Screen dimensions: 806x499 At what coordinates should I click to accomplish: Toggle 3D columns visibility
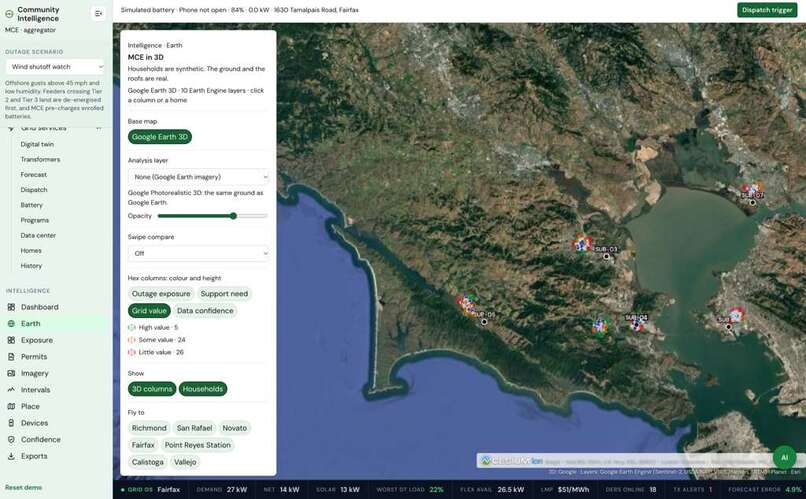pyautogui.click(x=152, y=389)
